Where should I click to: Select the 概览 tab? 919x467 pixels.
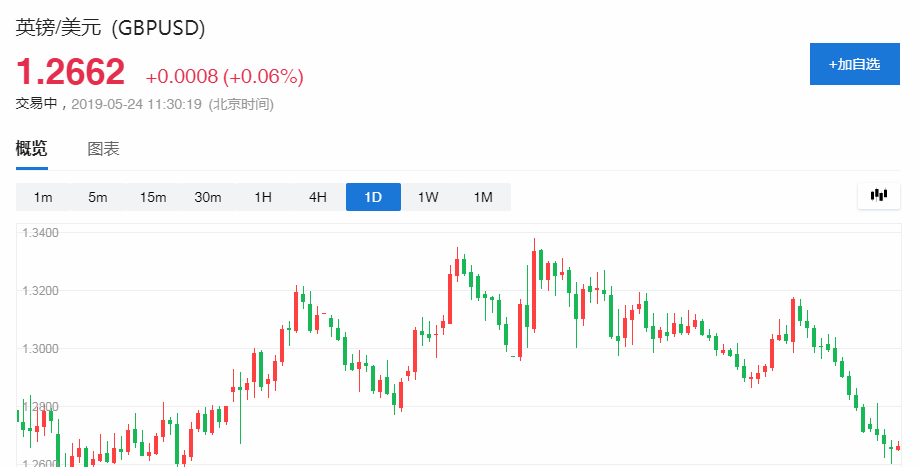31,149
